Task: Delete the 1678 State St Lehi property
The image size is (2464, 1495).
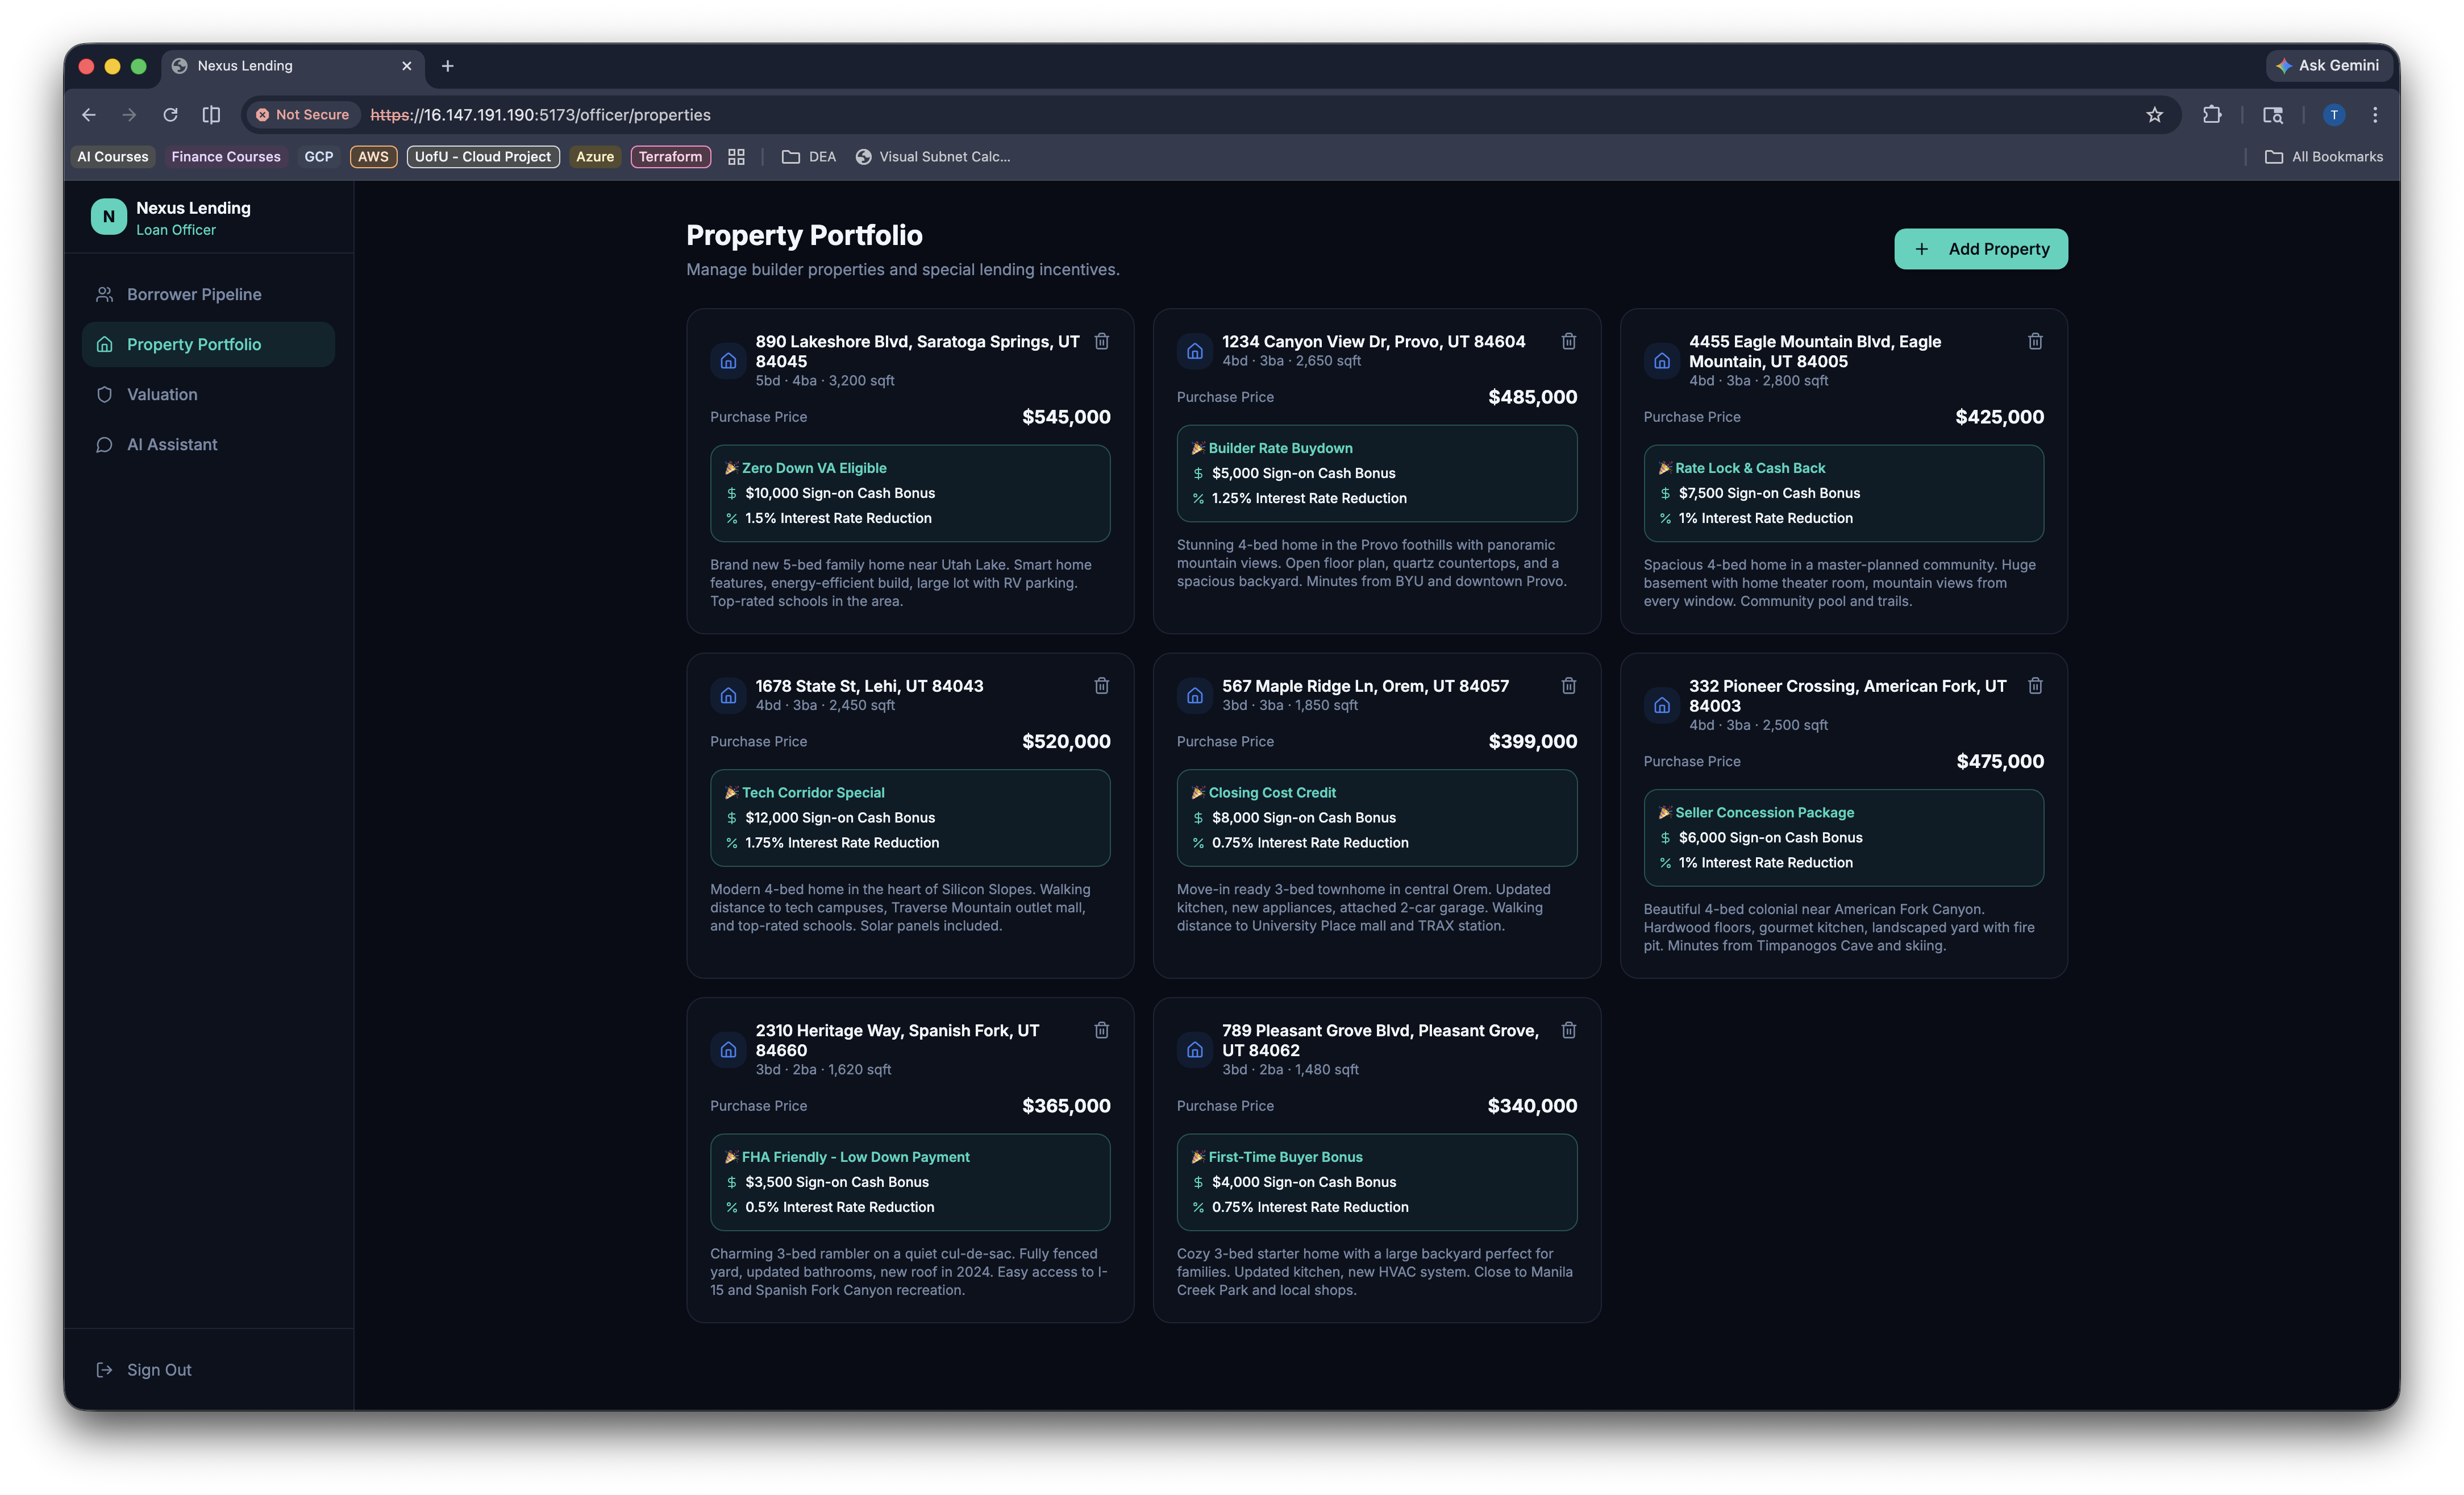Action: tap(1101, 685)
